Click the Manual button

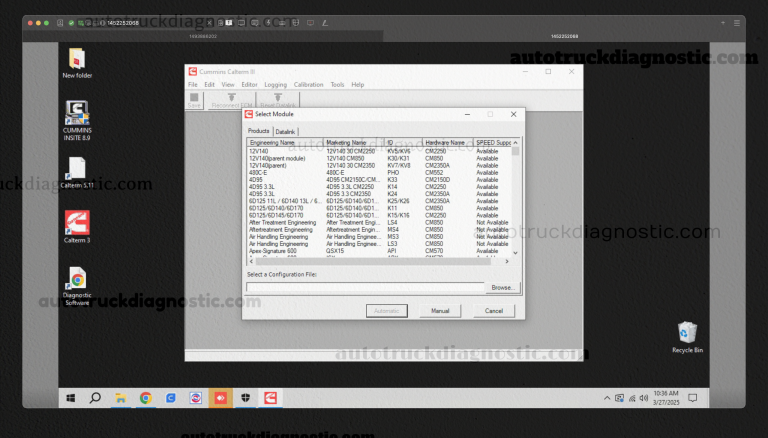pyautogui.click(x=440, y=311)
